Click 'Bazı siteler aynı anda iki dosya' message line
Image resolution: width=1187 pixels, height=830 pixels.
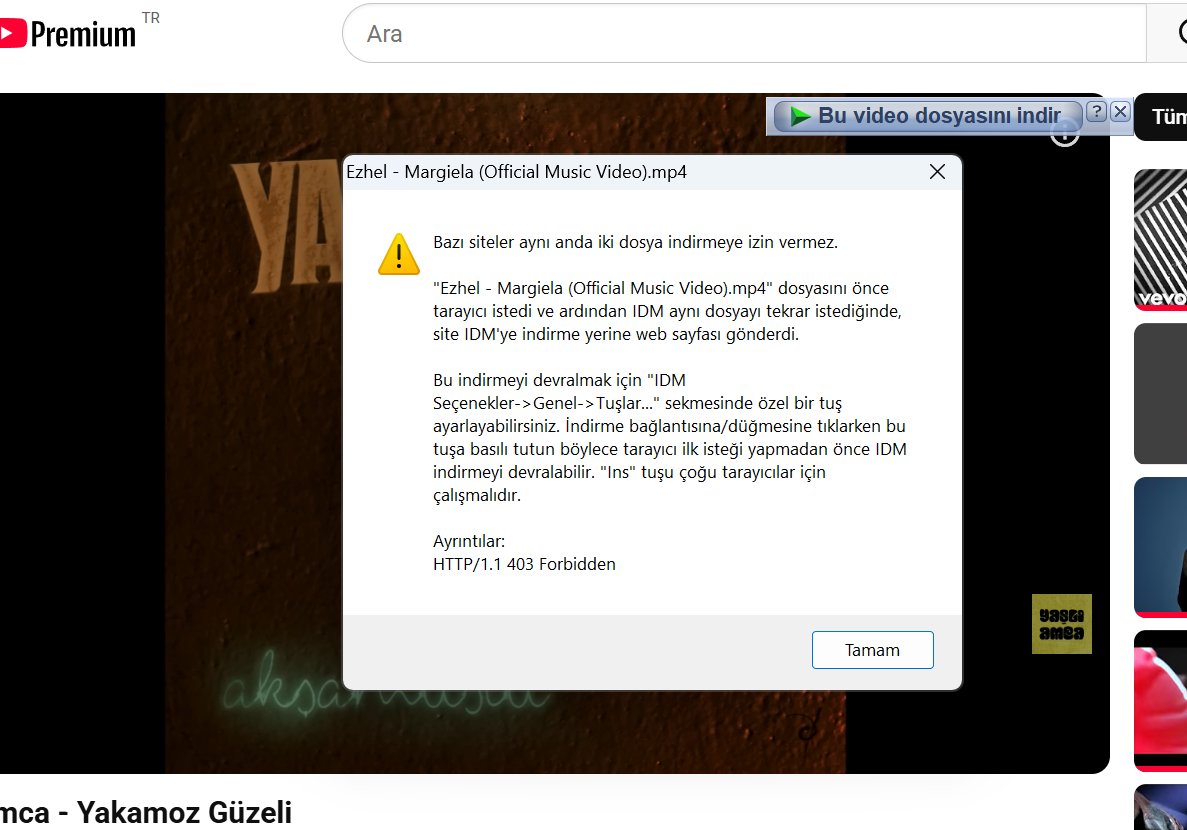coord(635,242)
